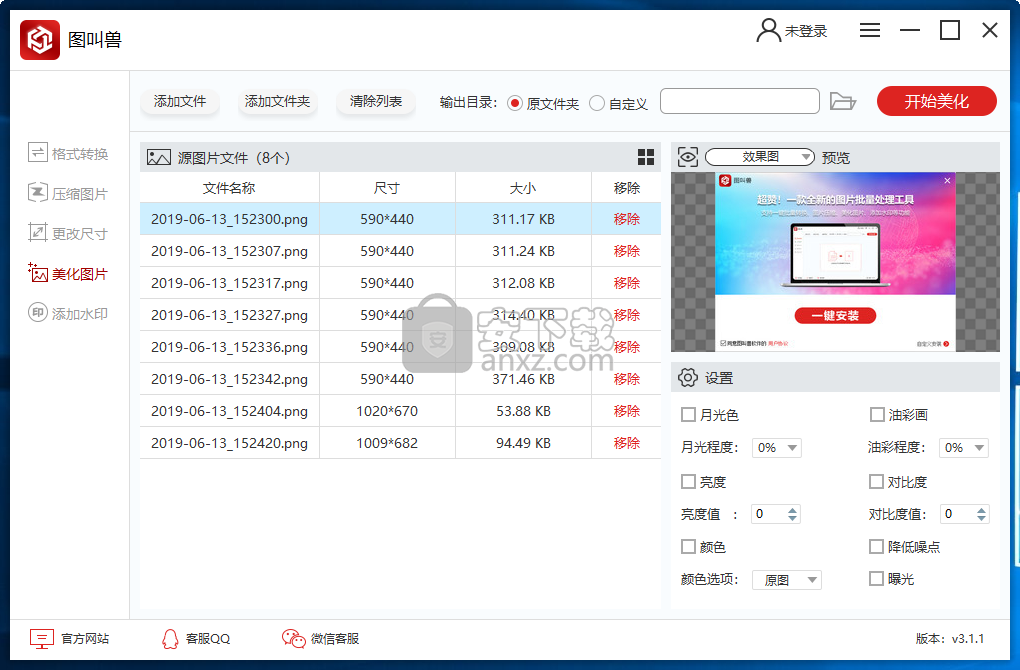Switch to grid thumbnail view icon
The width and height of the screenshot is (1020, 670).
(x=645, y=157)
